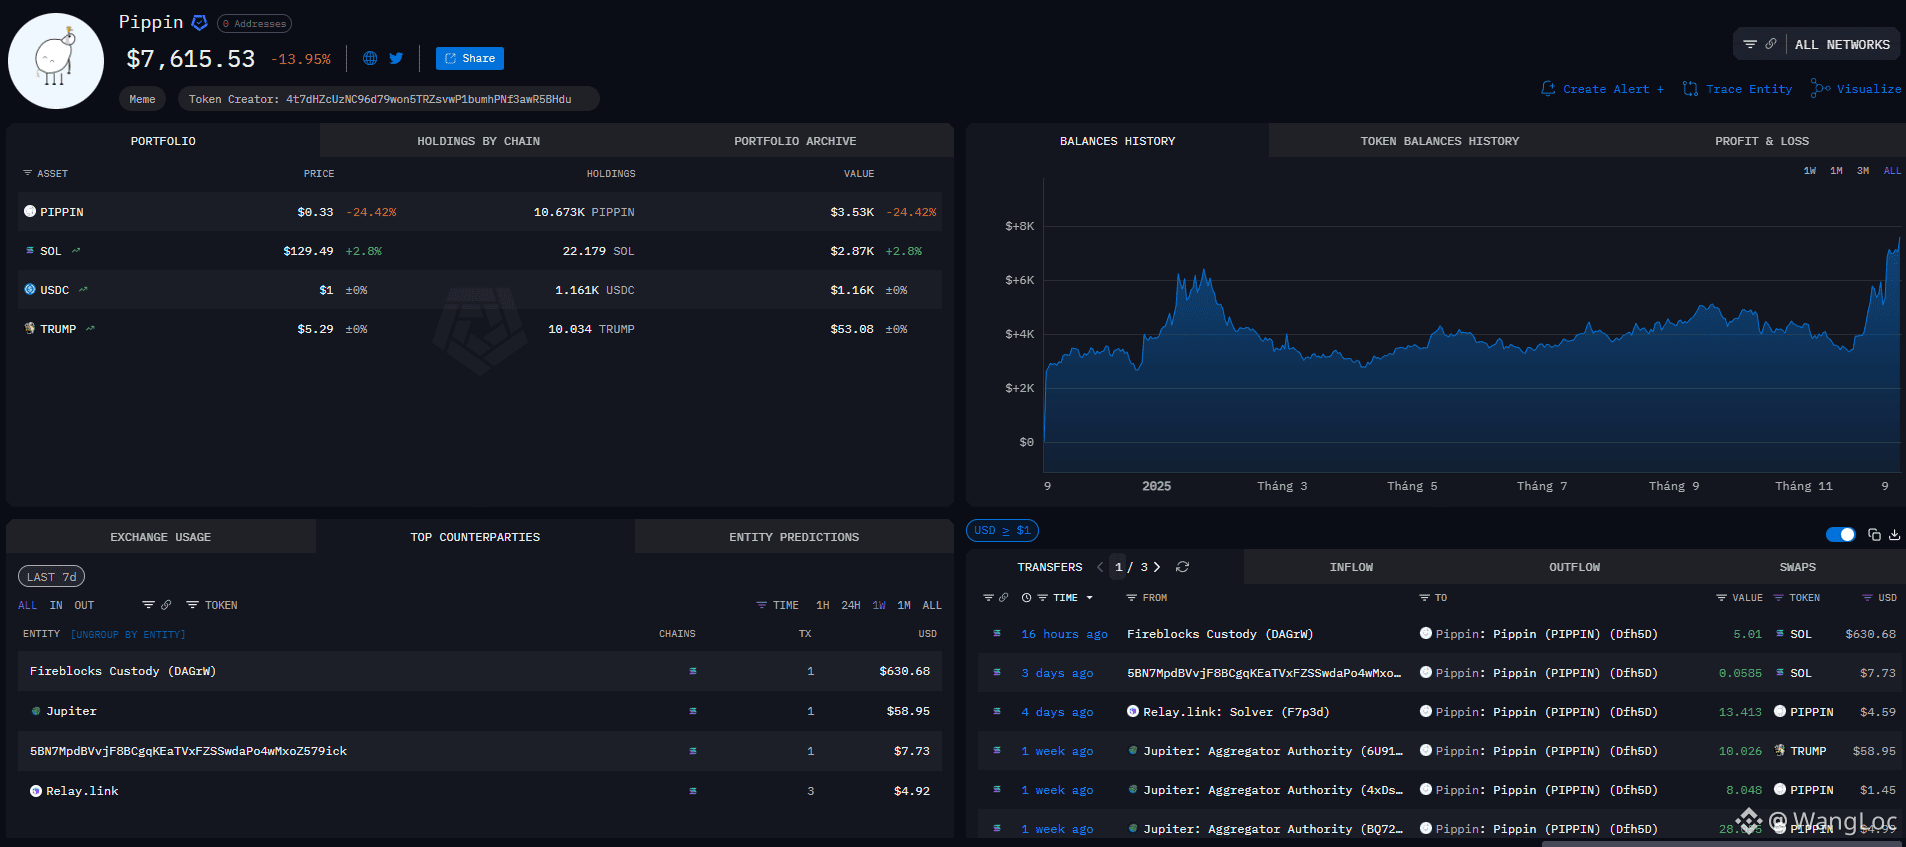Image resolution: width=1906 pixels, height=847 pixels.
Task: Copy transfers using the copy icon
Action: click(1874, 535)
